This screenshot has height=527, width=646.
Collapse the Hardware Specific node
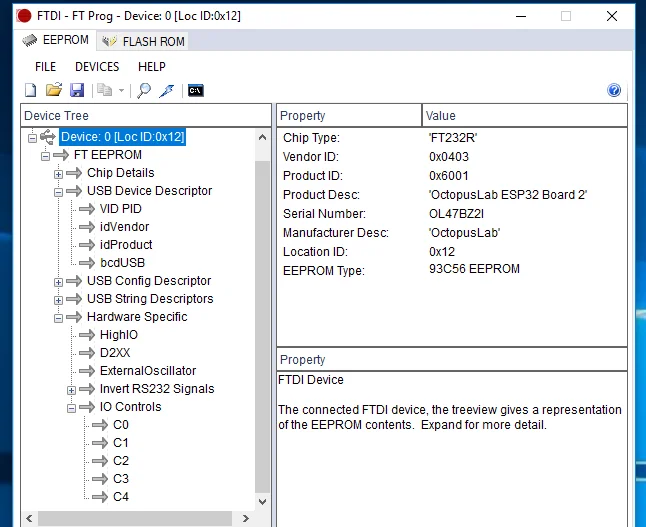tap(59, 318)
